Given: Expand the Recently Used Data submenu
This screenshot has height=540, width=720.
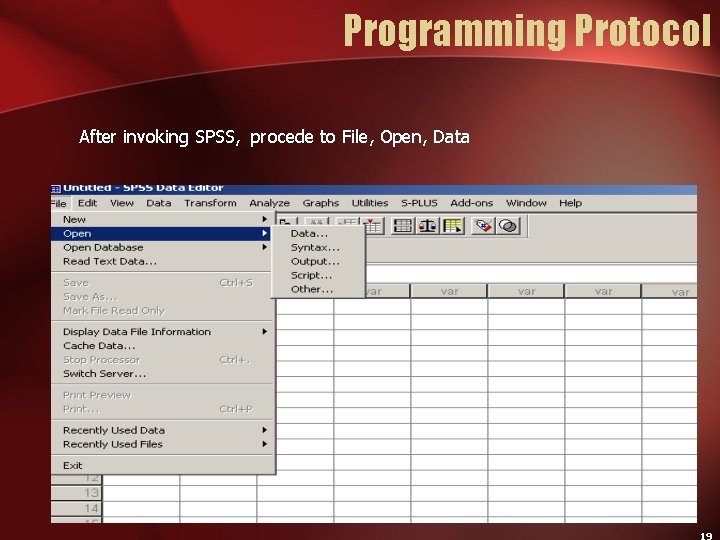Looking at the screenshot, I should 163,430.
